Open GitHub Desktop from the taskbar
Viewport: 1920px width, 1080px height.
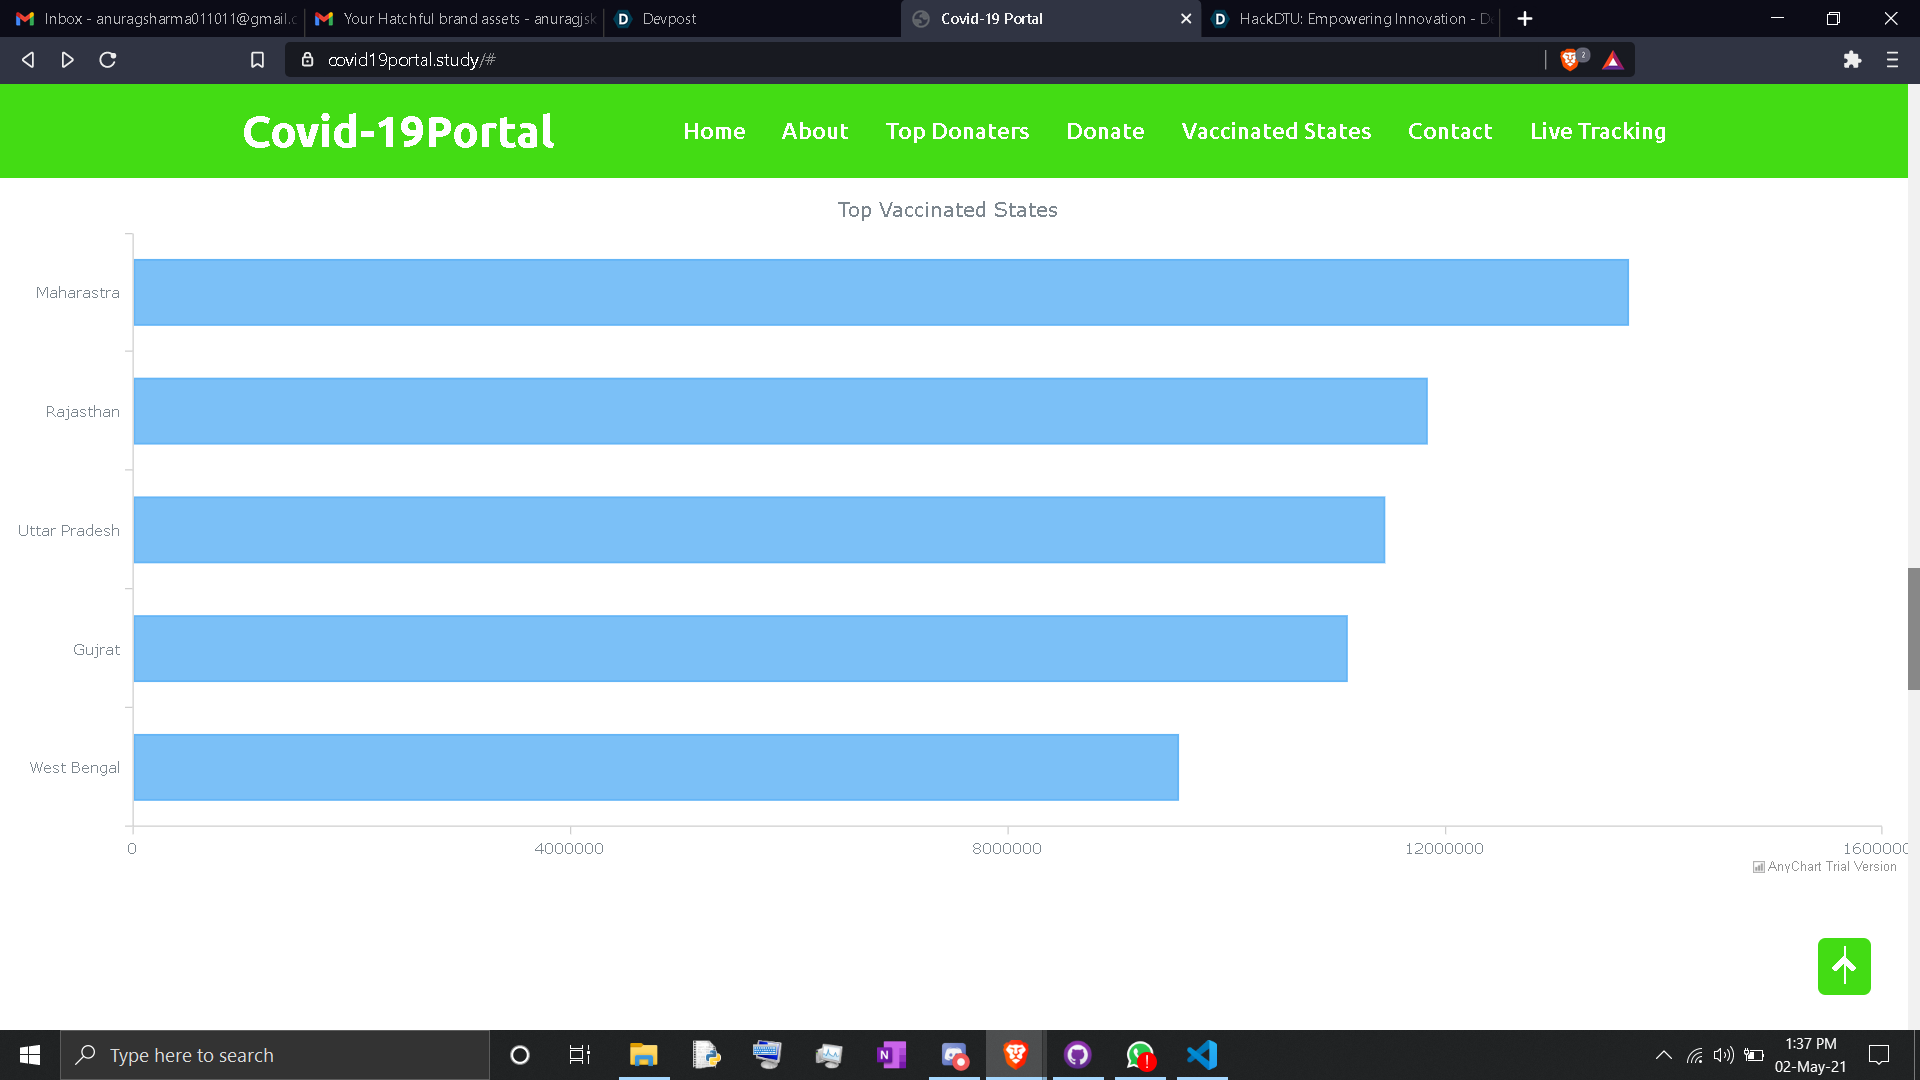[1077, 1055]
